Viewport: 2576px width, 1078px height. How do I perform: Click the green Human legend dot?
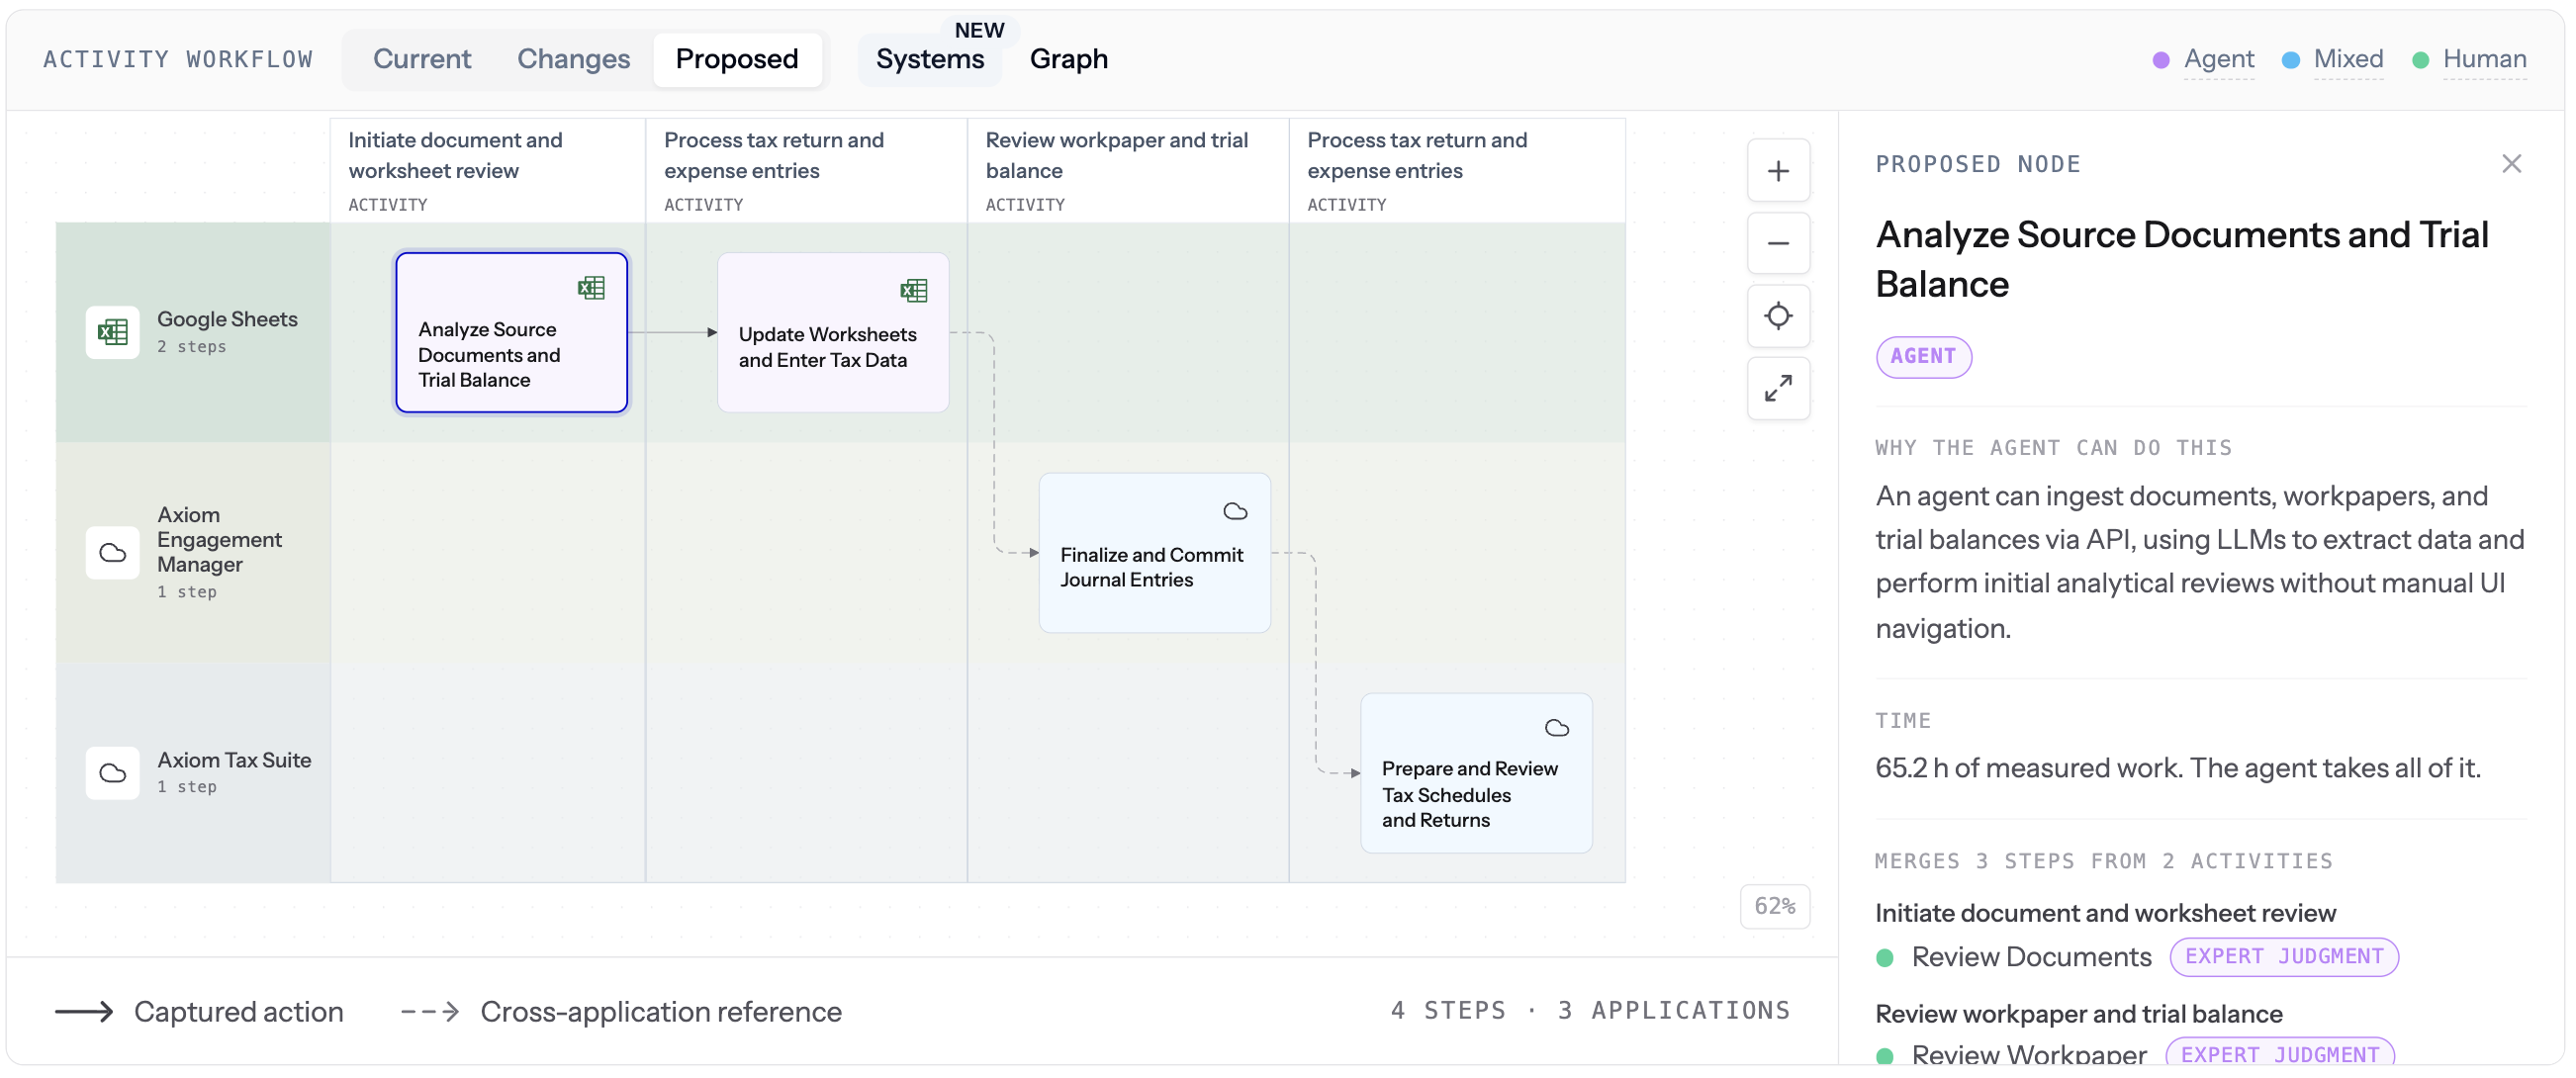pos(2421,60)
